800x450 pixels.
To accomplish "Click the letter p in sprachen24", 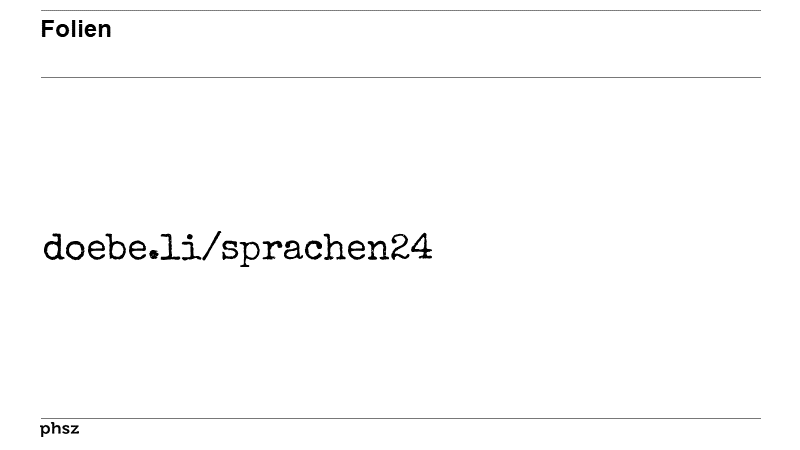I will (252, 252).
